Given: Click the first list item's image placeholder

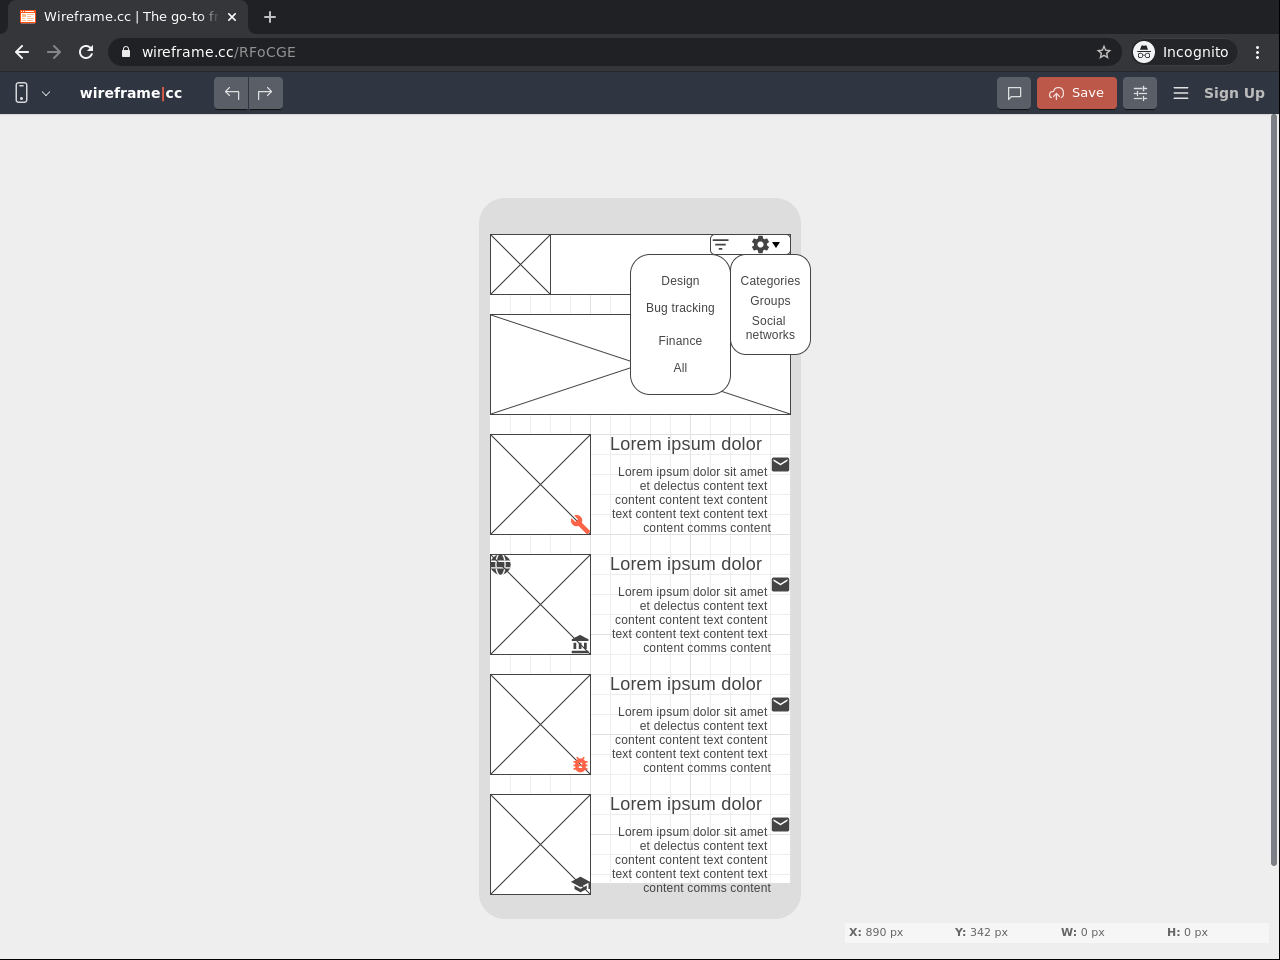Looking at the screenshot, I should pos(540,484).
